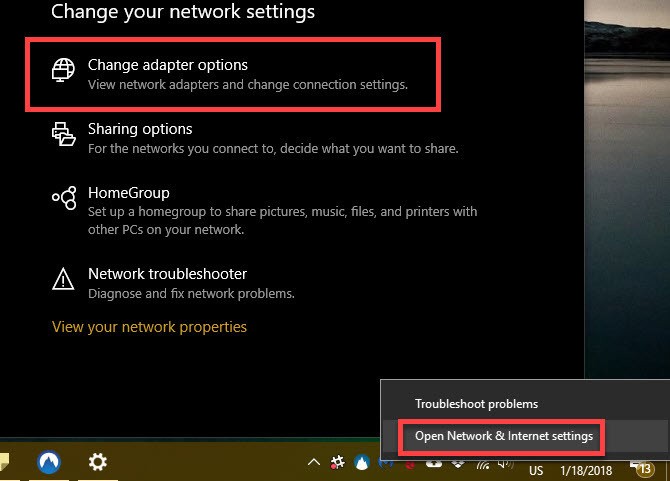Open the HomeGroup setup option
Image resolution: width=670 pixels, height=481 pixels.
[264, 211]
